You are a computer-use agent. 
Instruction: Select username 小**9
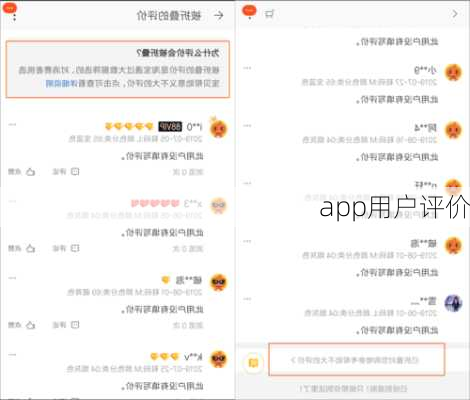[x=425, y=70]
